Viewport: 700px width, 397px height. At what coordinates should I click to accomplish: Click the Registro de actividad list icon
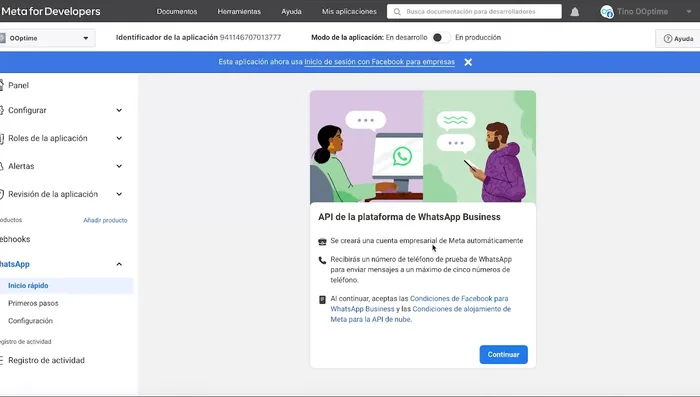1,360
